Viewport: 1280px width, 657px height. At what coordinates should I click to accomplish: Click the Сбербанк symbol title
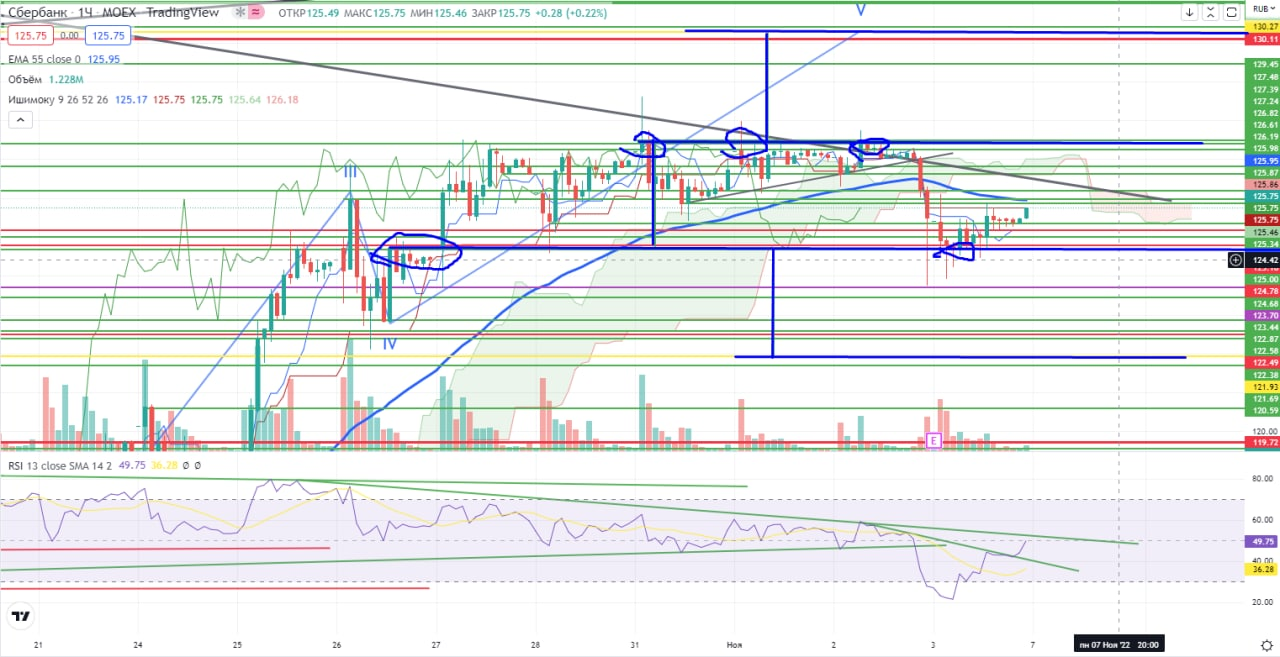[36, 12]
